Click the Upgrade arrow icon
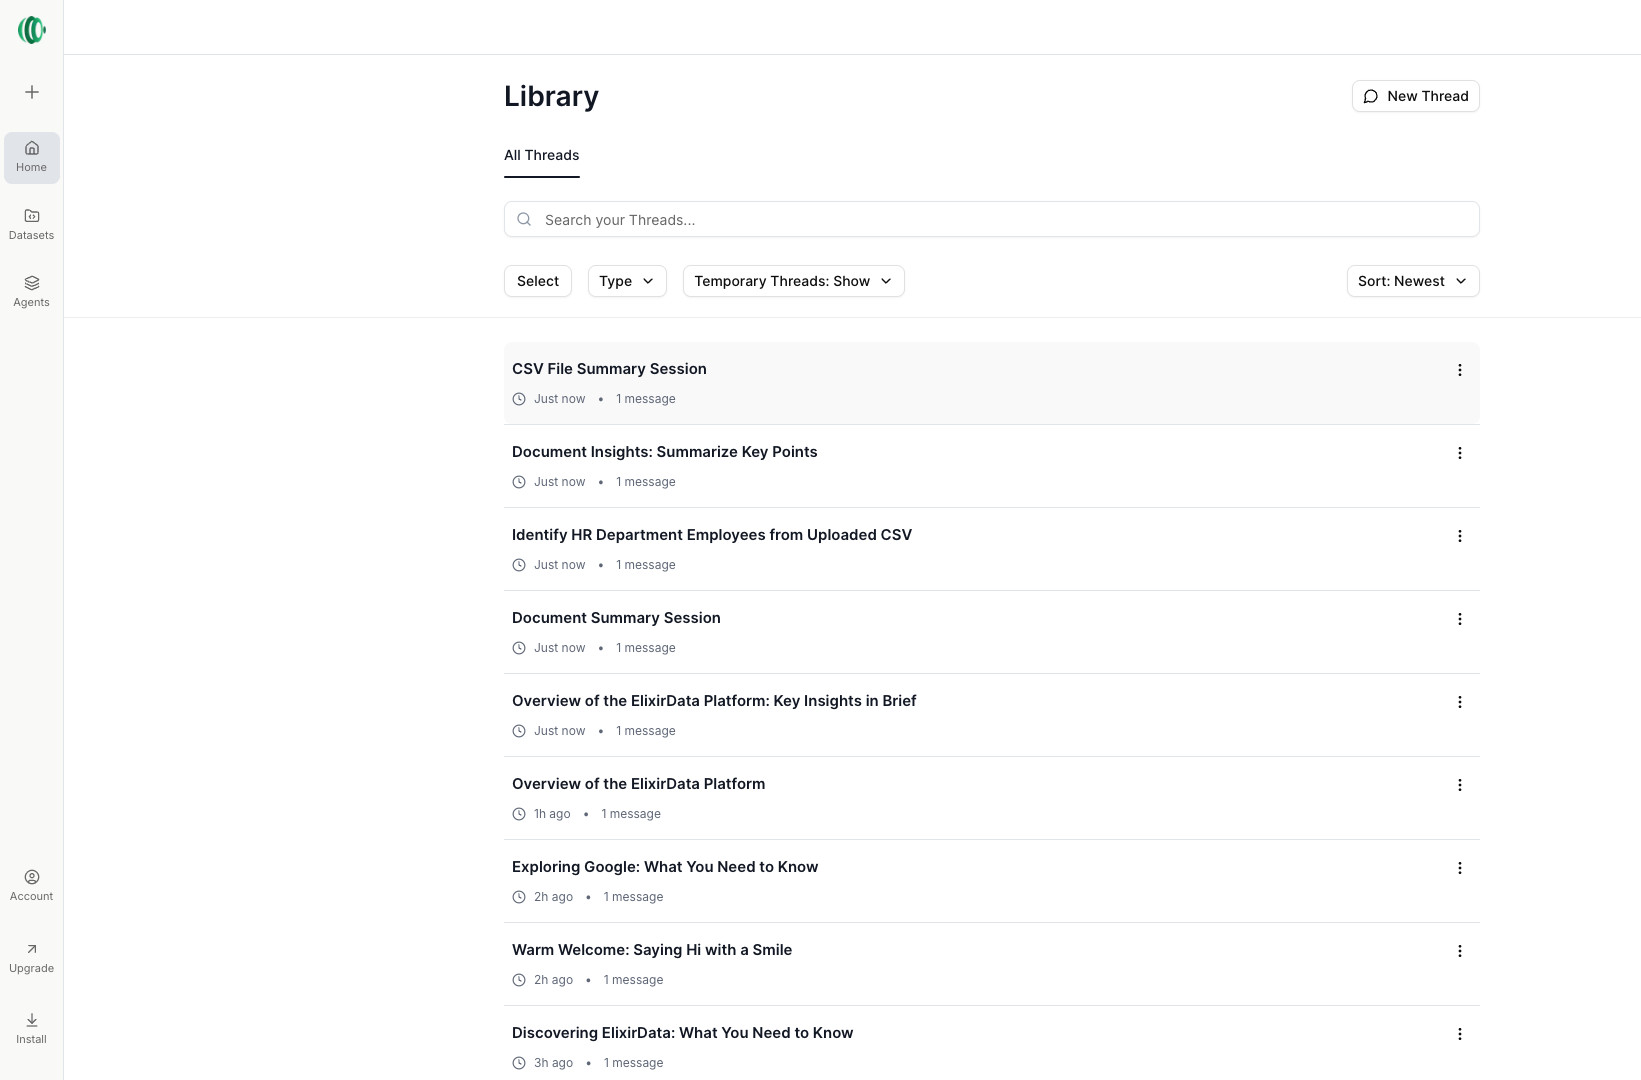Viewport: 1641px width, 1080px height. [x=32, y=949]
